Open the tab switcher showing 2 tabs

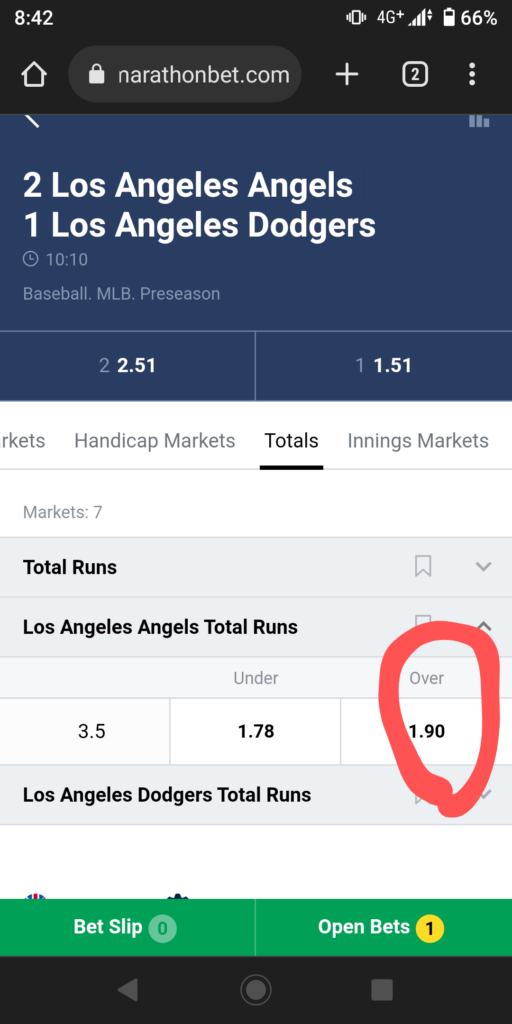click(415, 75)
